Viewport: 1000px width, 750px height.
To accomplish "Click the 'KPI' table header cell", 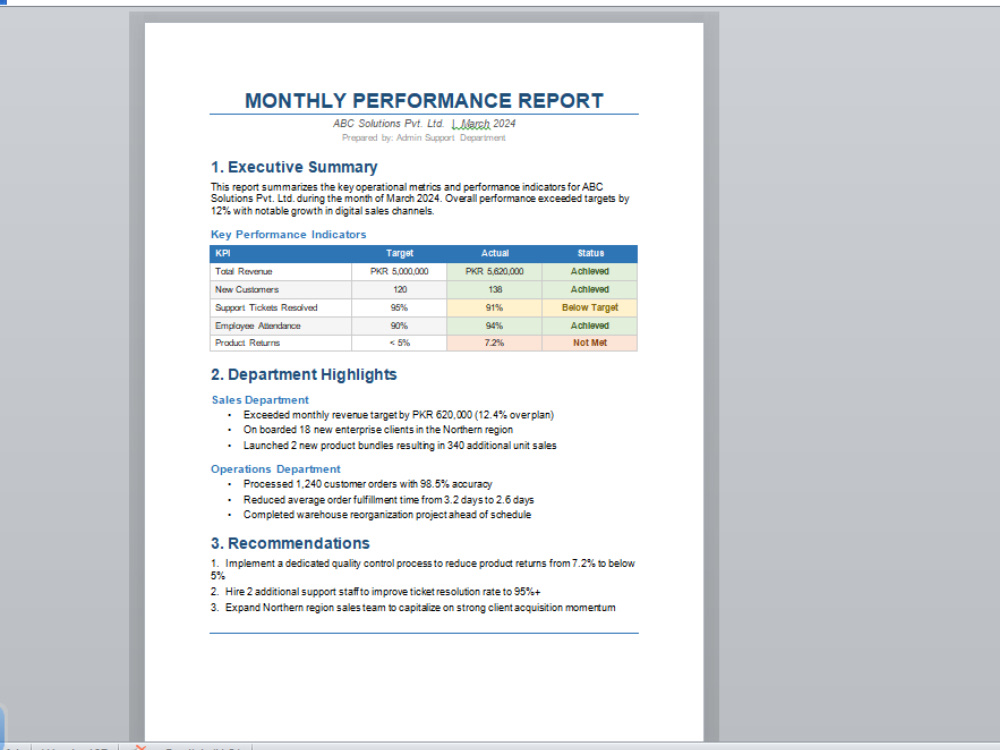I will [x=281, y=254].
